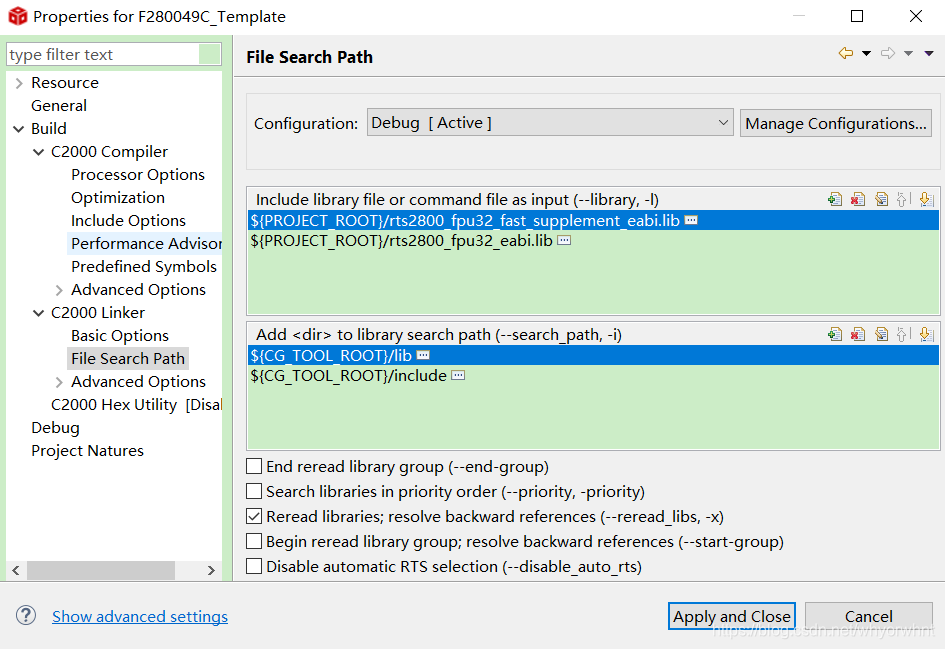Click ellipsis next to ${CG_TOOL_ROOT}/include

point(458,375)
